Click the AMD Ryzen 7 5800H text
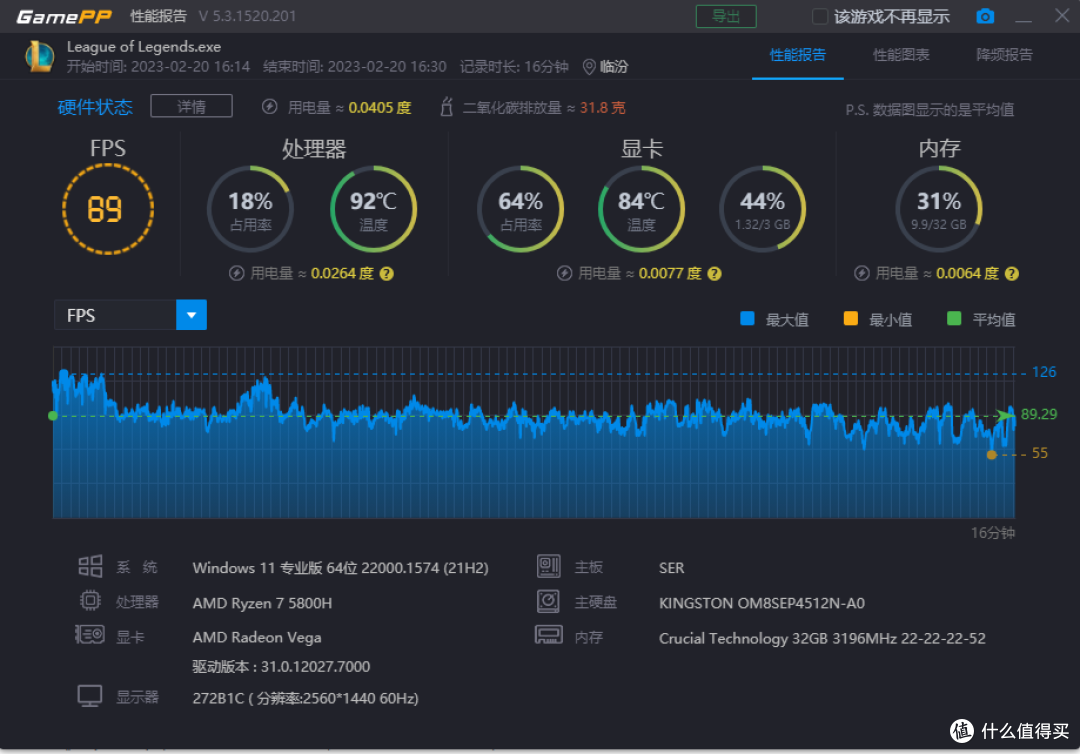 262,603
